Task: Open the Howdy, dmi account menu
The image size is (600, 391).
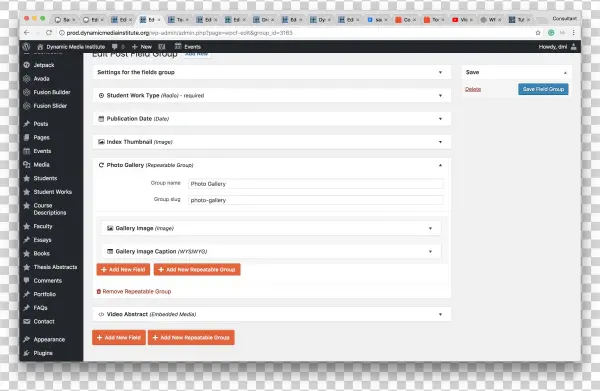Action: coord(558,47)
